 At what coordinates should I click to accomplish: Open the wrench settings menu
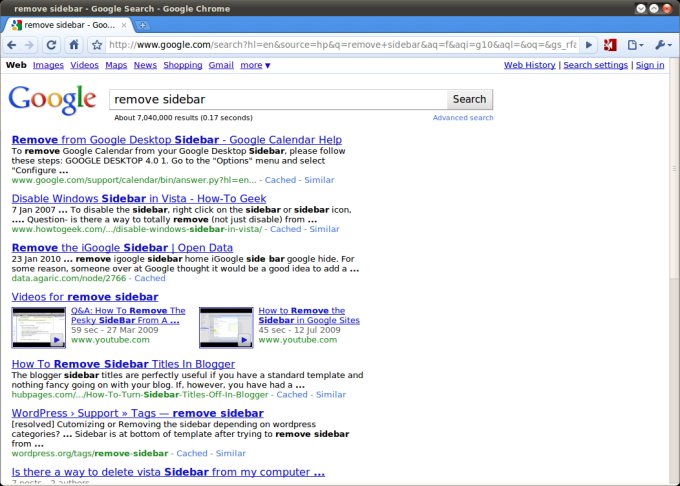coord(663,45)
